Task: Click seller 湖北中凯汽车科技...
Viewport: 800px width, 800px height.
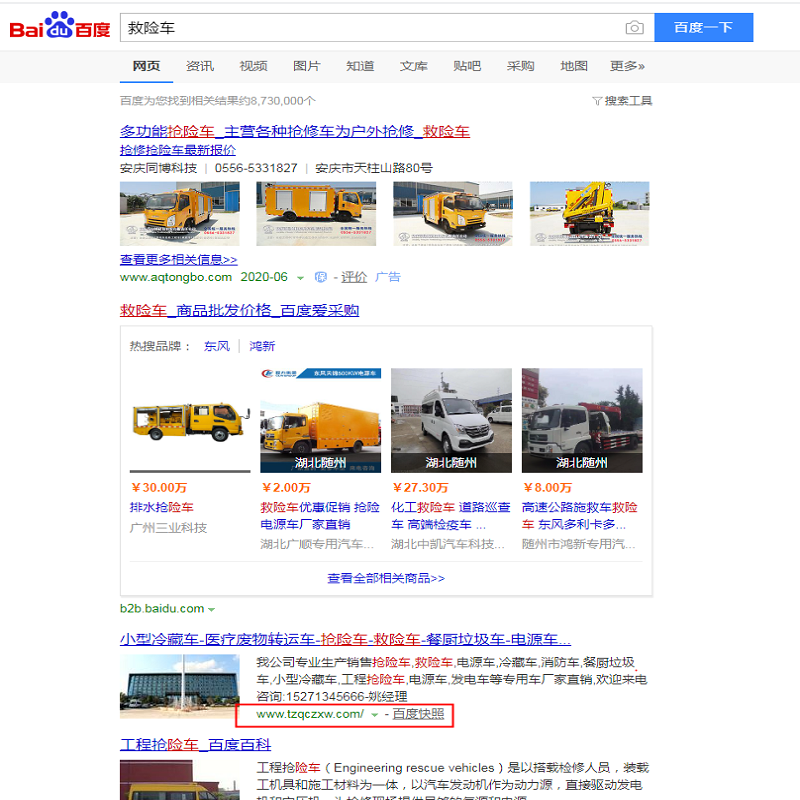Action: (x=448, y=544)
